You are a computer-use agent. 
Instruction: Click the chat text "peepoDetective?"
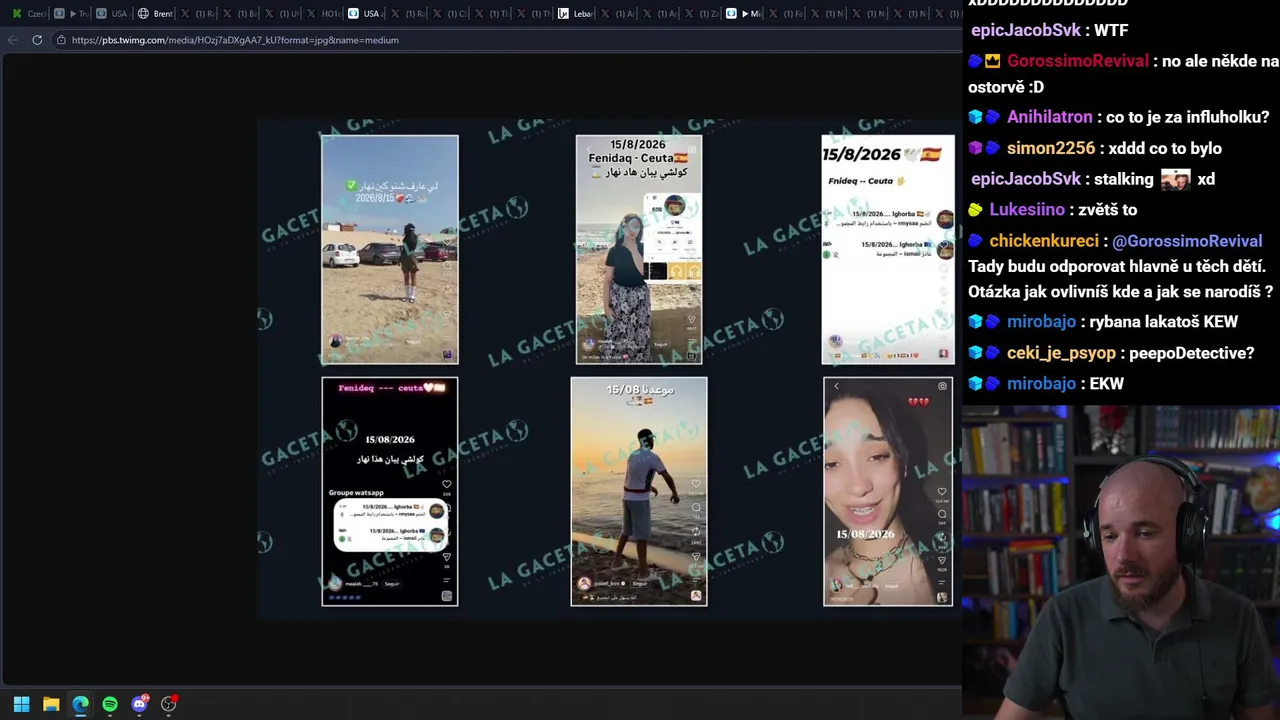click(1191, 353)
